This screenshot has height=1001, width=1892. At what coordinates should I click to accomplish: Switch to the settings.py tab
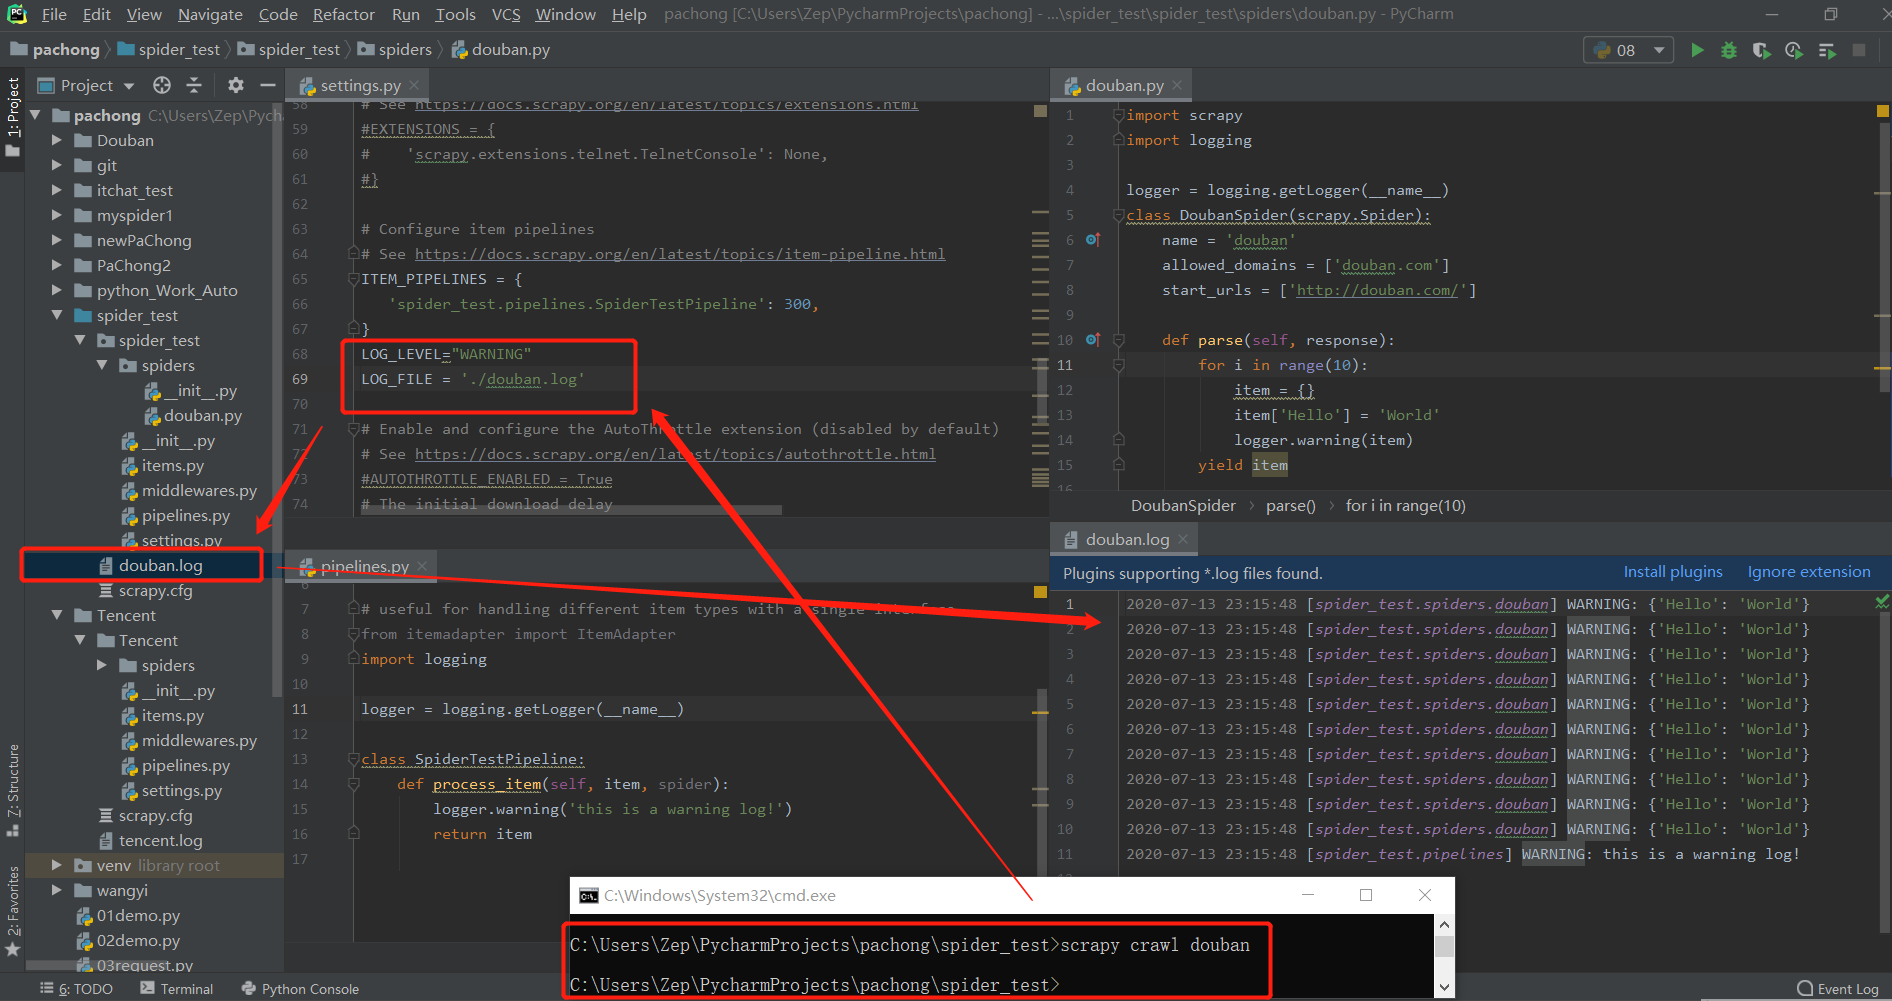(x=359, y=85)
